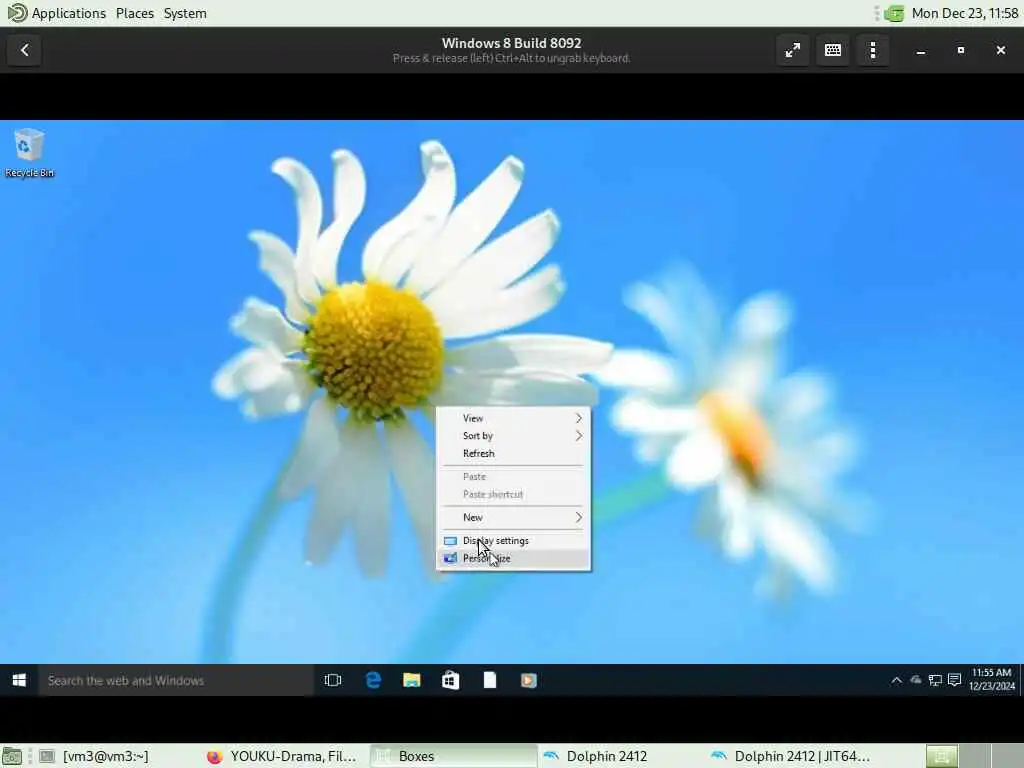This screenshot has width=1024, height=768.
Task: Open the keyboard shortcuts button in Boxes
Action: point(833,50)
